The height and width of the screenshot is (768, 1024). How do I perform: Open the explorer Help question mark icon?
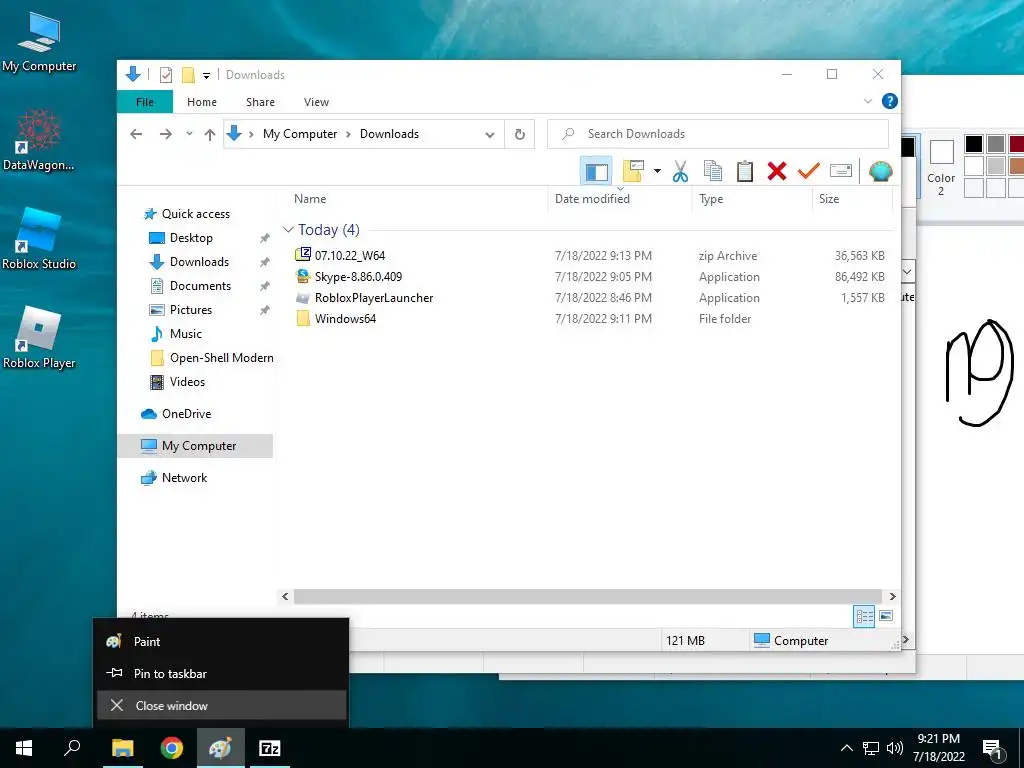click(x=889, y=101)
